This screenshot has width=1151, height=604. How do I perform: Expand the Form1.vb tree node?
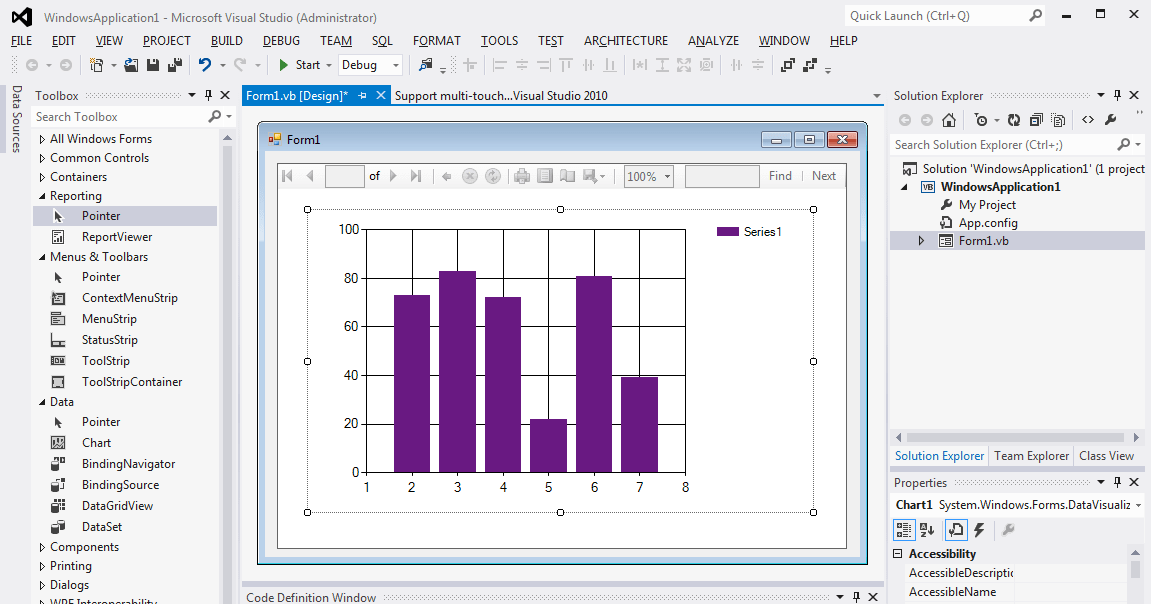point(919,240)
